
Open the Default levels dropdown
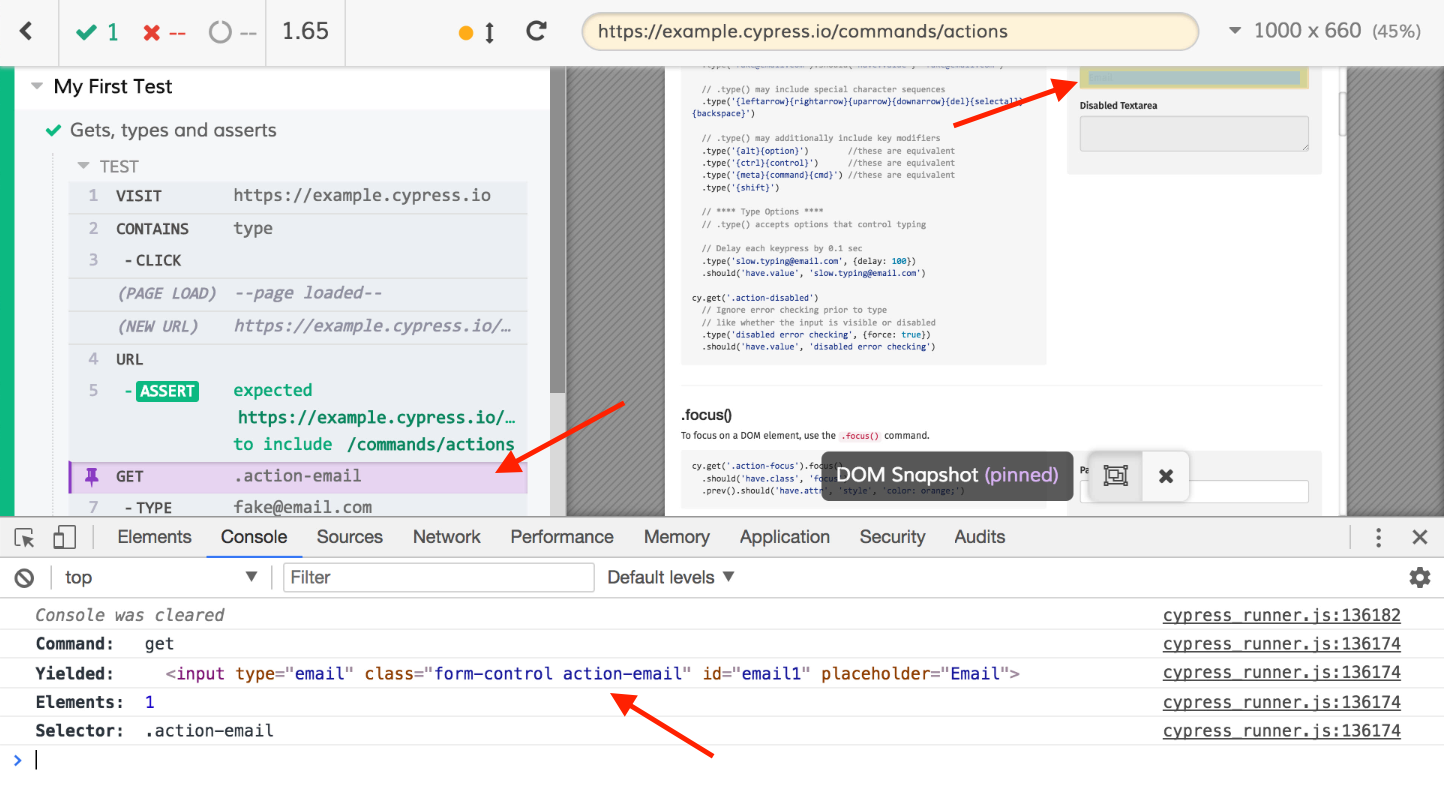pos(669,577)
